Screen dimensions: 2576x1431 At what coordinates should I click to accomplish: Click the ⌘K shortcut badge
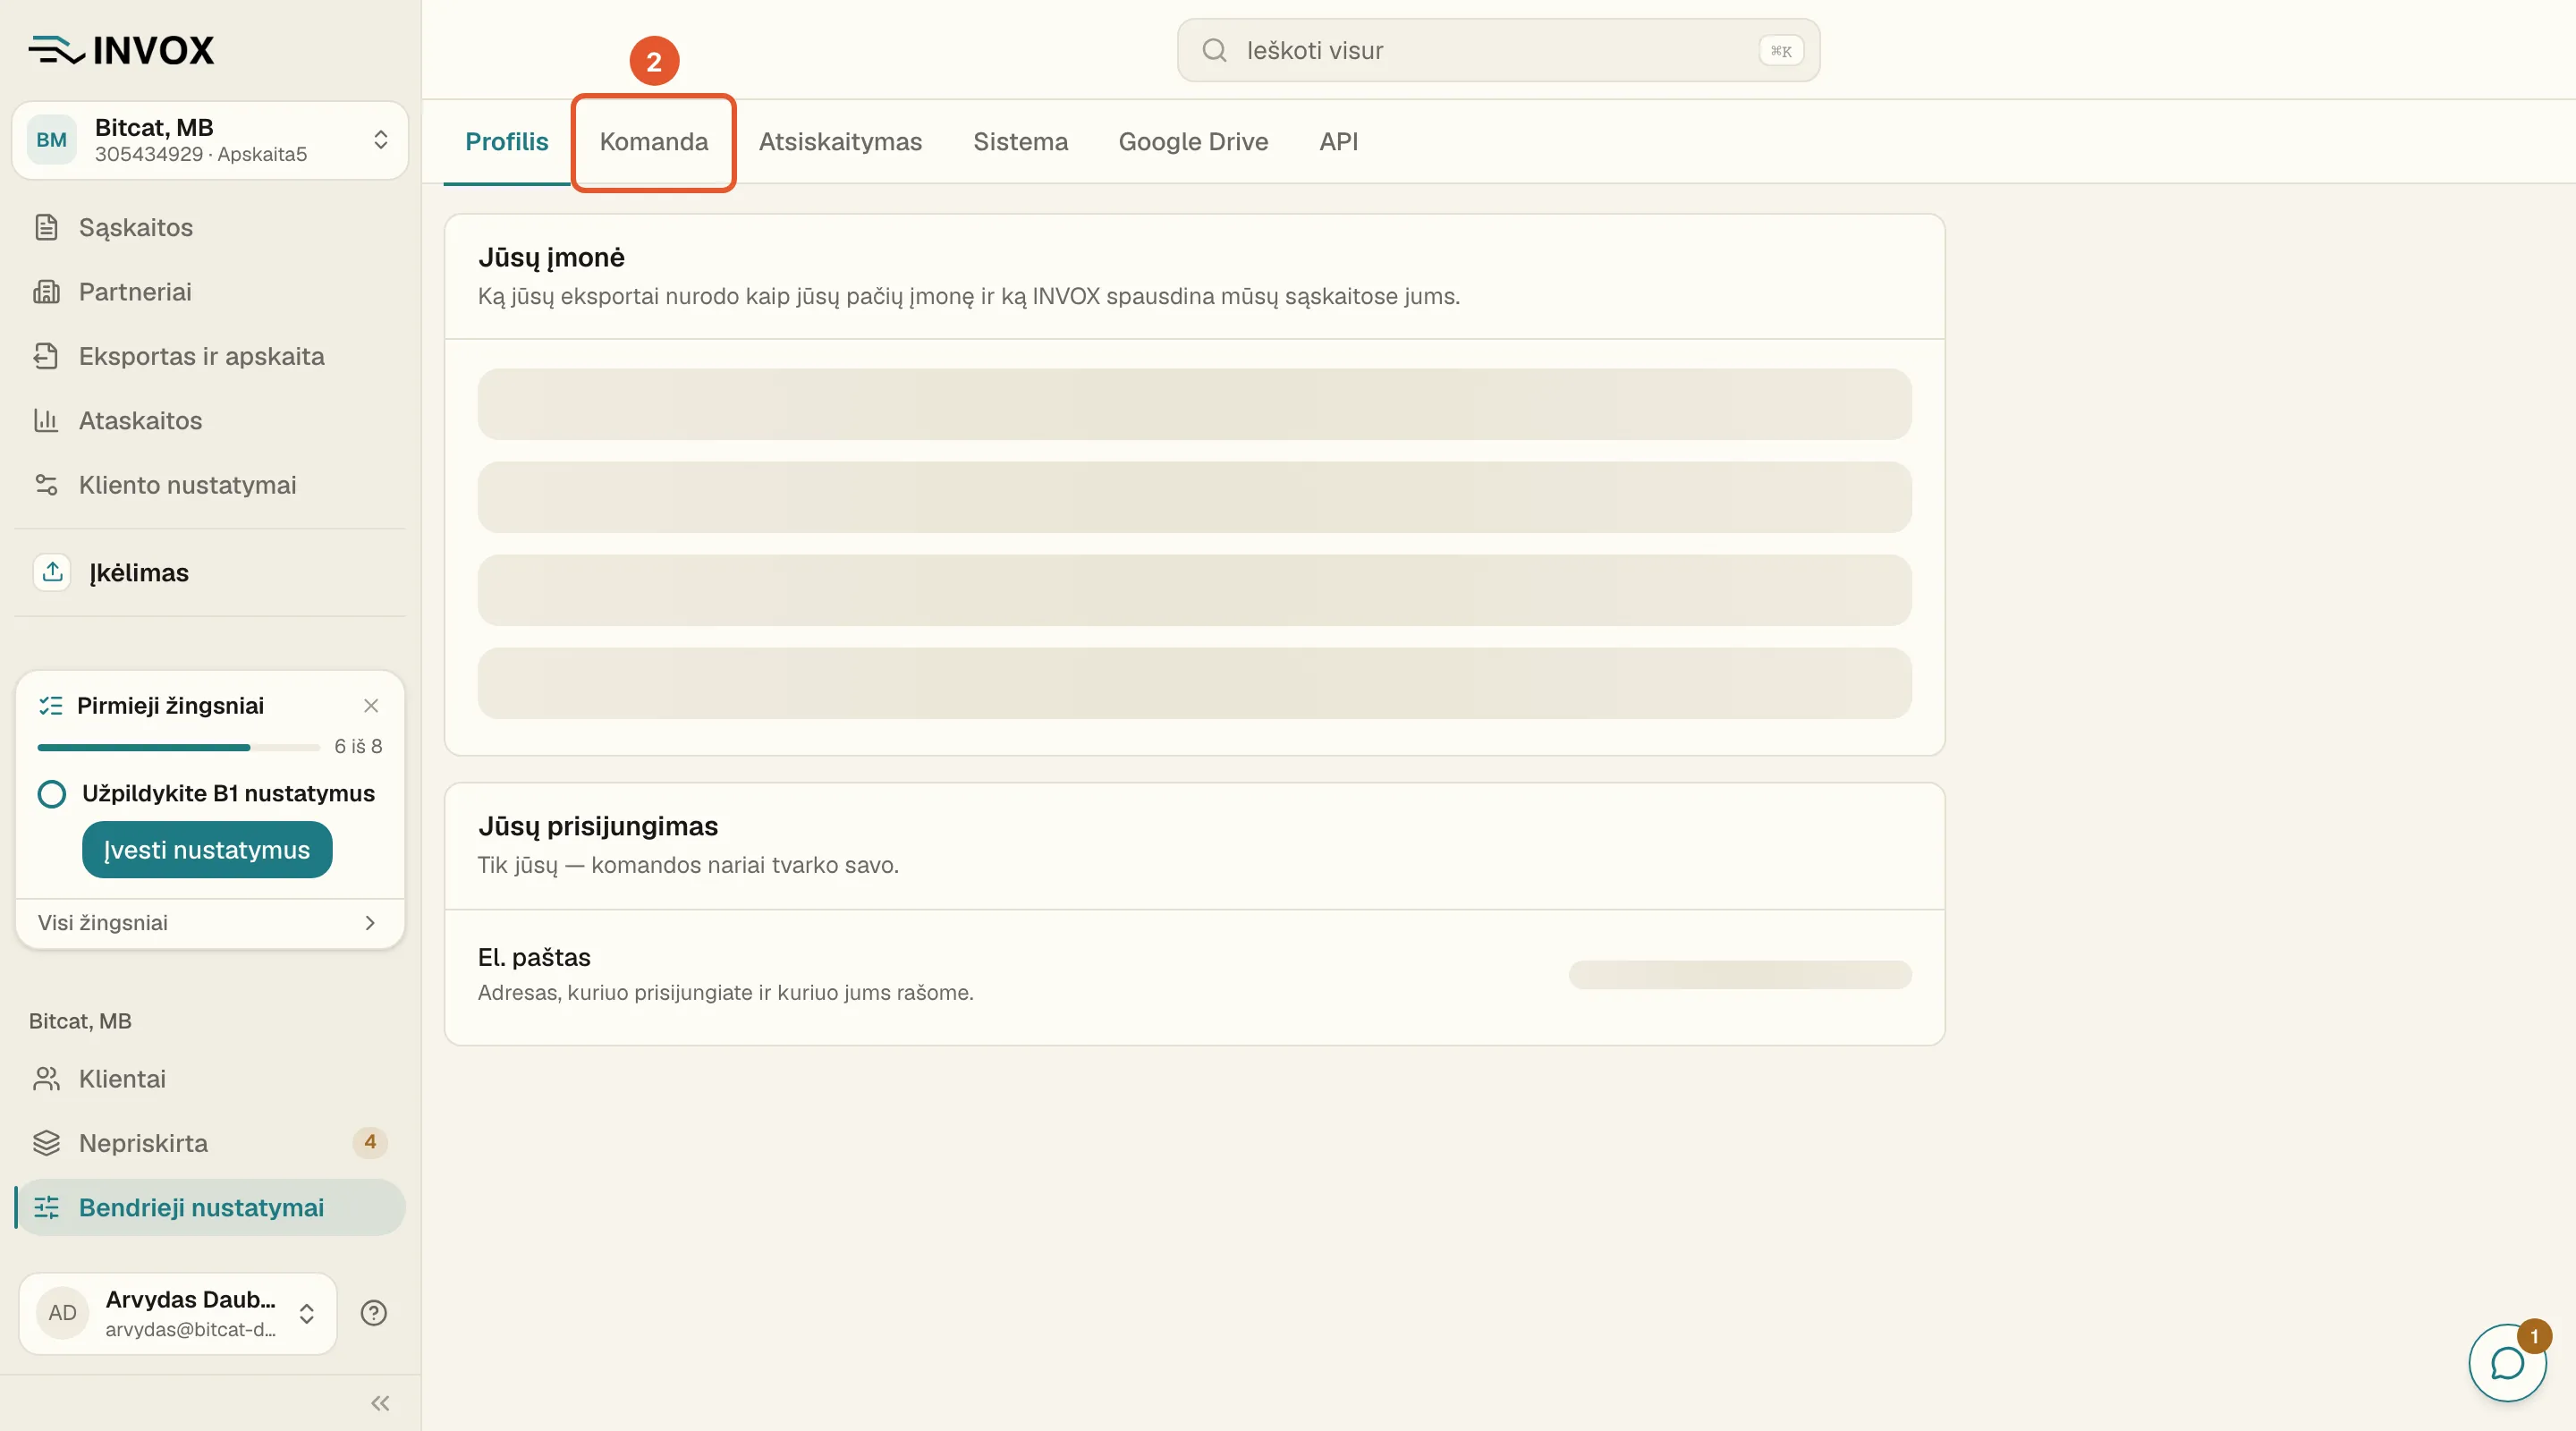[1781, 51]
